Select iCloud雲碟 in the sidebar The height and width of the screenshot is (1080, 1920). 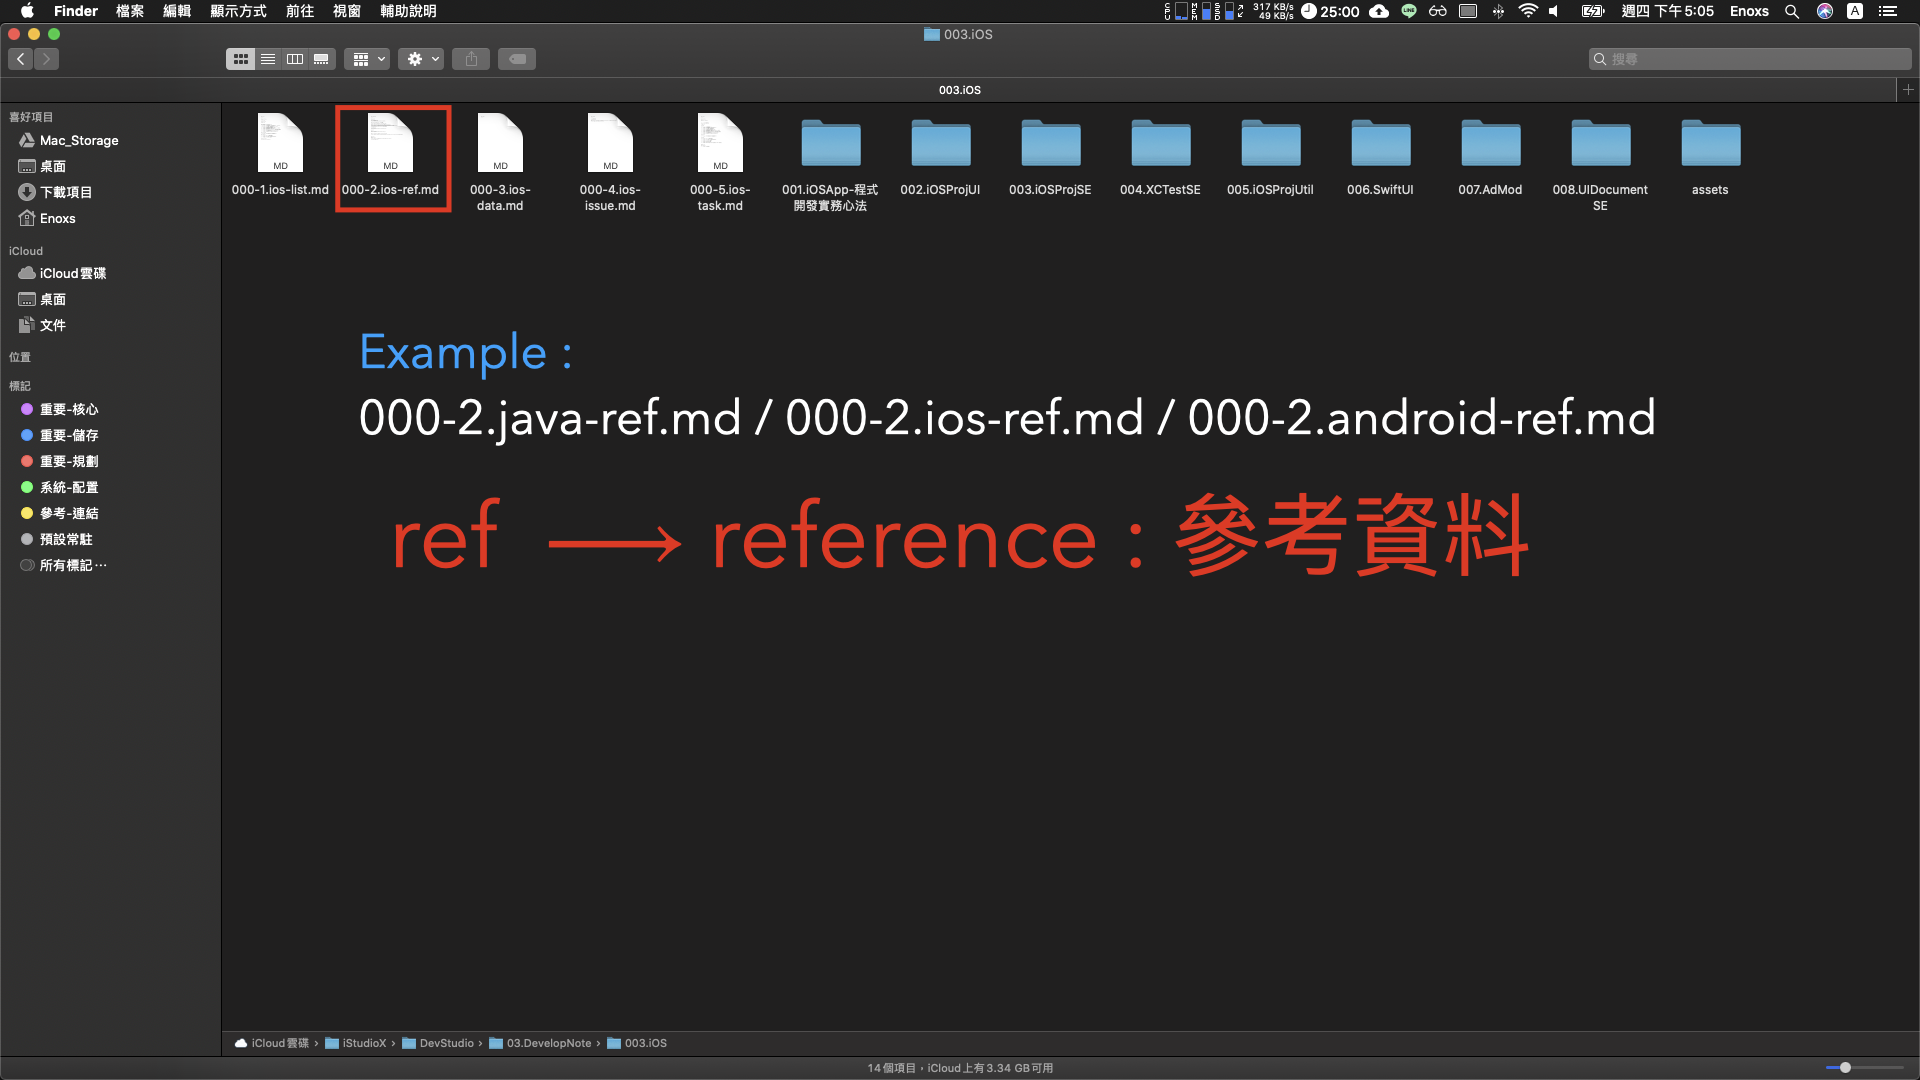[x=72, y=273]
